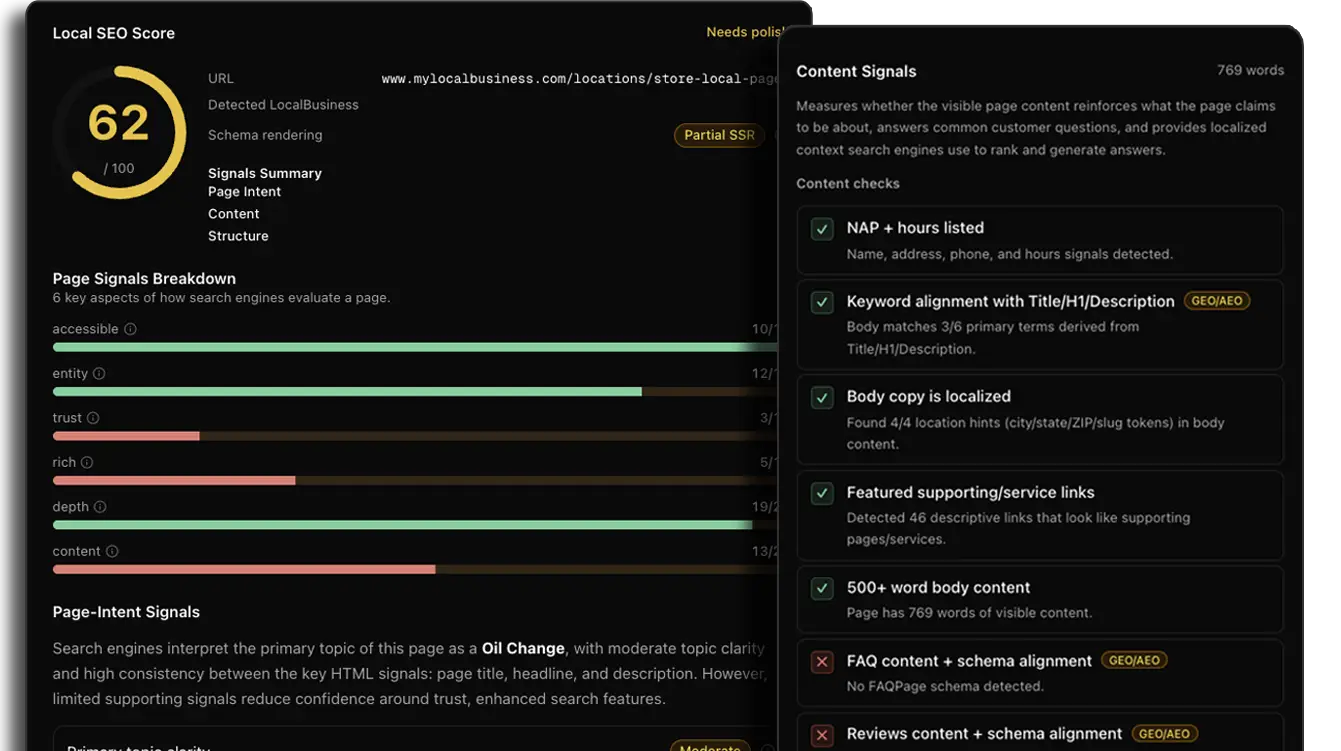Click the entity score progress bar
Viewport: 1341px width, 751px height.
click(415, 392)
